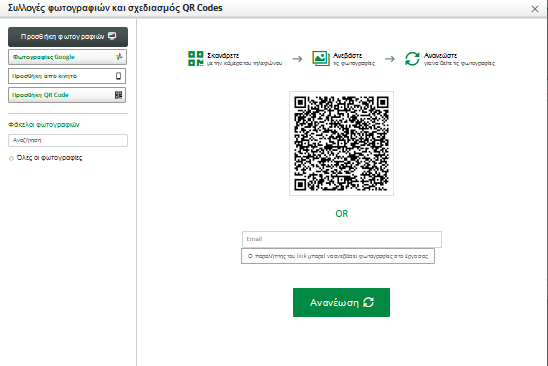
Task: Click the green Ανανέωση button
Action: pos(341,302)
